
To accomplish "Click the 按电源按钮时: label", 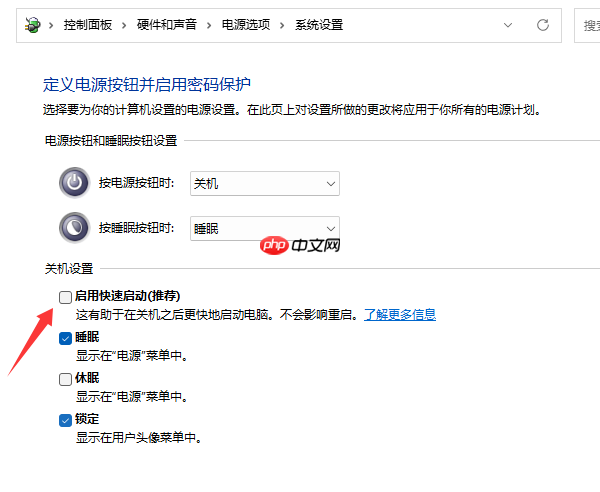I will 137,183.
